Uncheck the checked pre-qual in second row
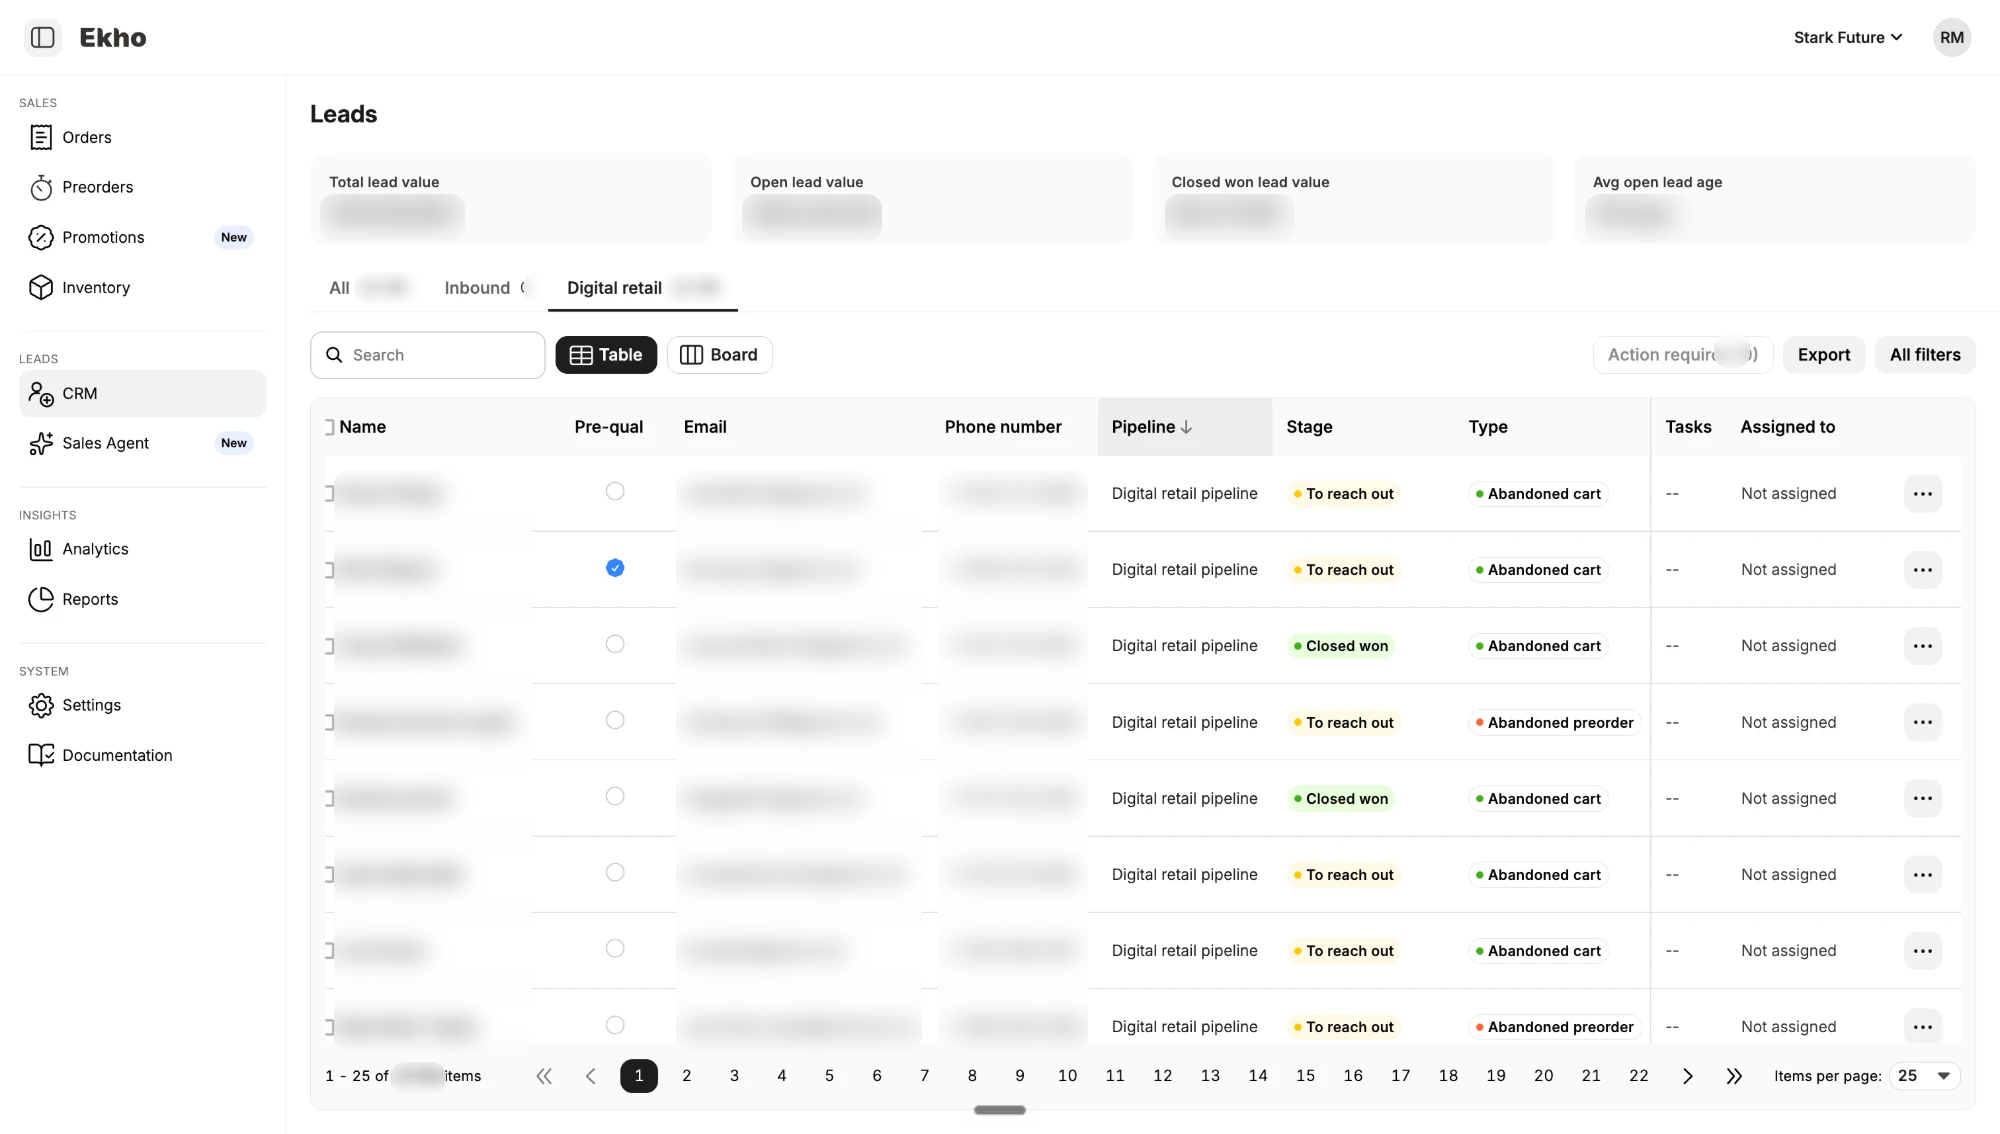 pyautogui.click(x=615, y=568)
